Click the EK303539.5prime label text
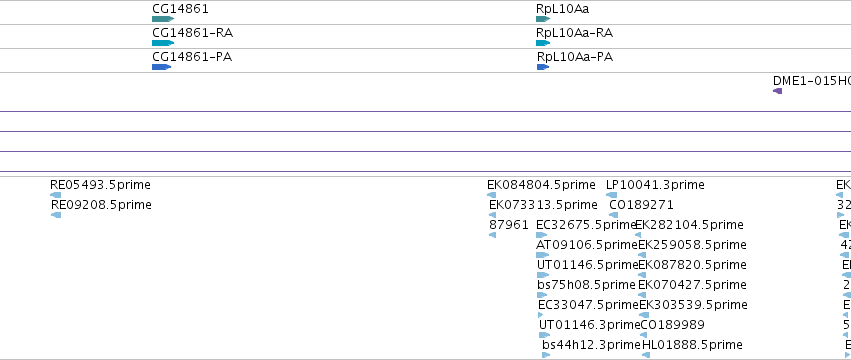The width and height of the screenshot is (851, 360). [694, 305]
